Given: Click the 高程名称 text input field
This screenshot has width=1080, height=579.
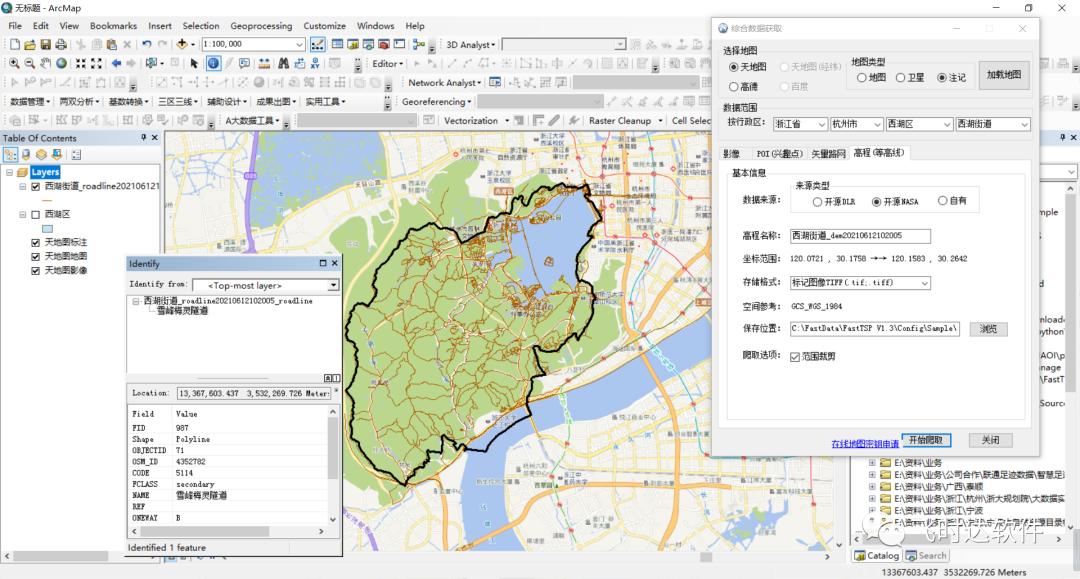Looking at the screenshot, I should (x=860, y=236).
